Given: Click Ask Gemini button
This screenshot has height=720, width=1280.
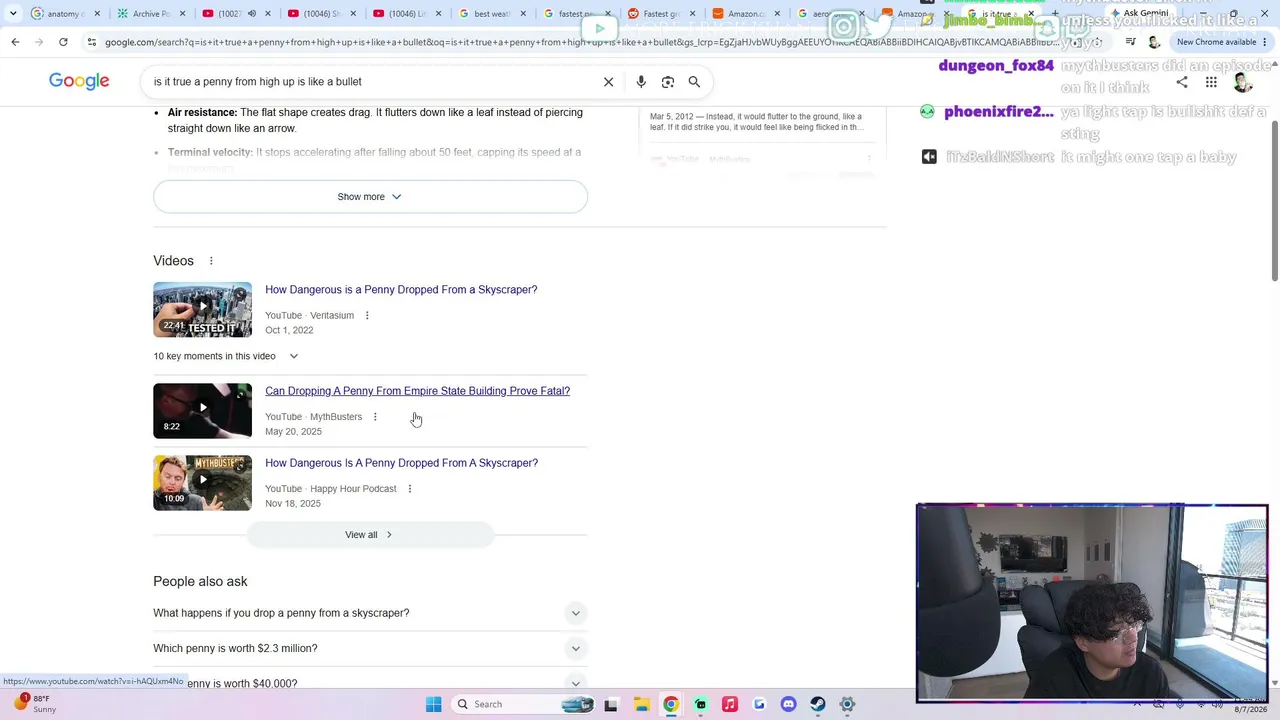Looking at the screenshot, I should [x=1140, y=14].
